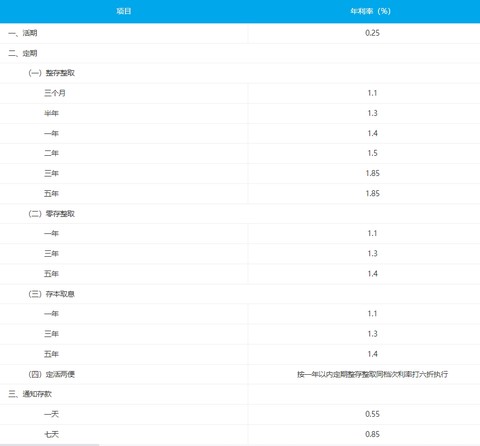480x446 pixels.
Task: Click the (一) 整存整取 subsection label
Action: [x=52, y=73]
